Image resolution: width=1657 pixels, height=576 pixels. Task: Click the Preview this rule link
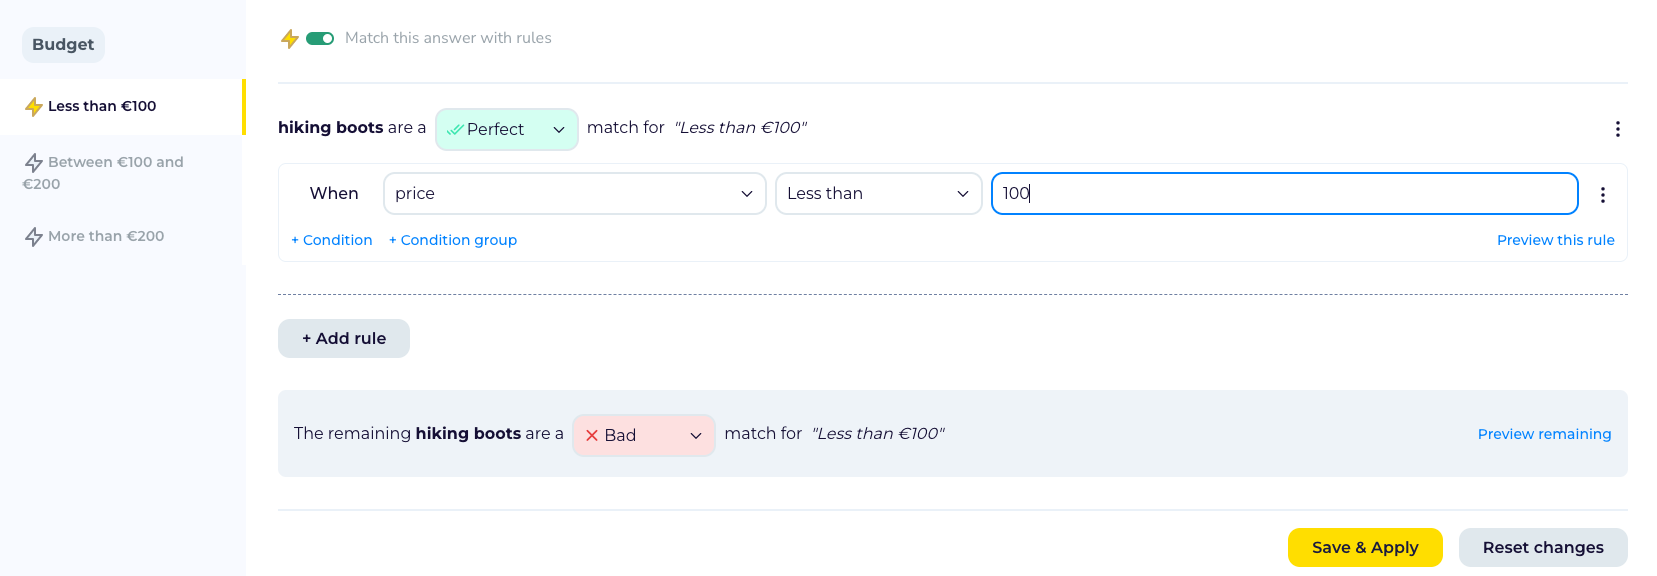(x=1555, y=240)
